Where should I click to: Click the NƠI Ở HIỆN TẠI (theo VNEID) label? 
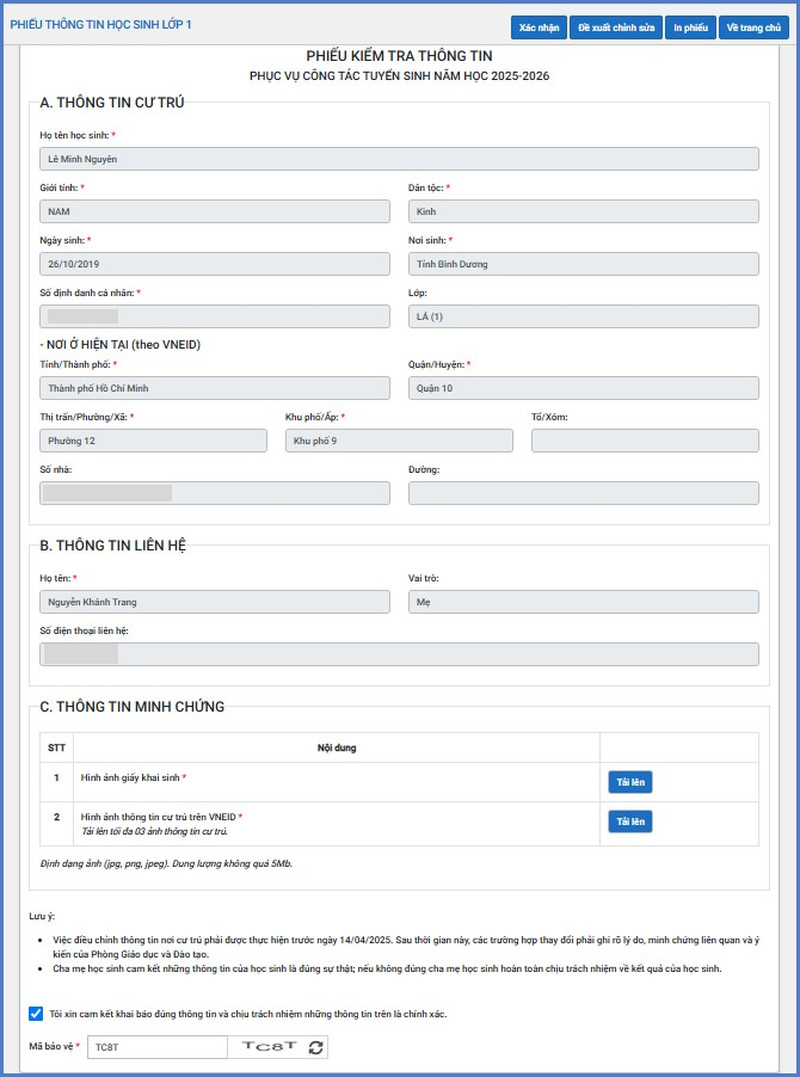[120, 345]
